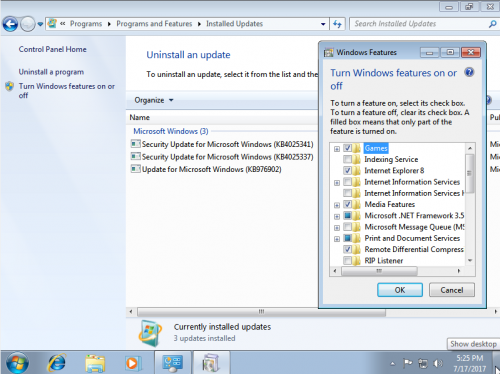Image resolution: width=500 pixels, height=374 pixels.
Task: Open the address bar history dropdown
Action: pyautogui.click(x=323, y=24)
